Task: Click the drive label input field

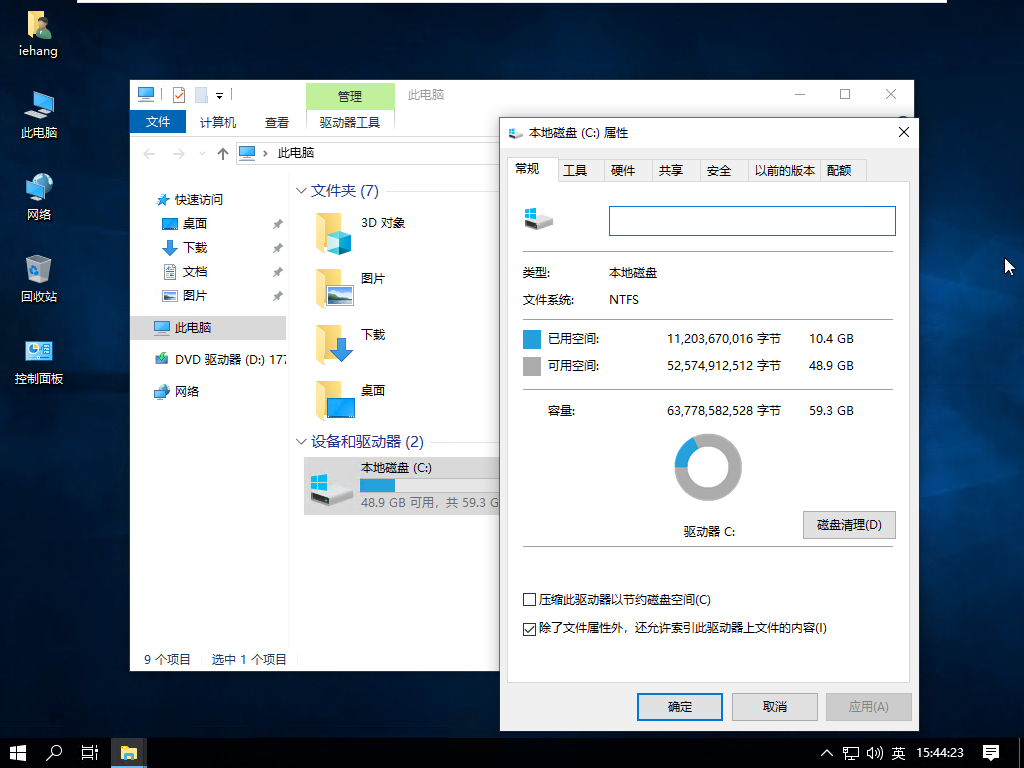Action: tap(751, 220)
